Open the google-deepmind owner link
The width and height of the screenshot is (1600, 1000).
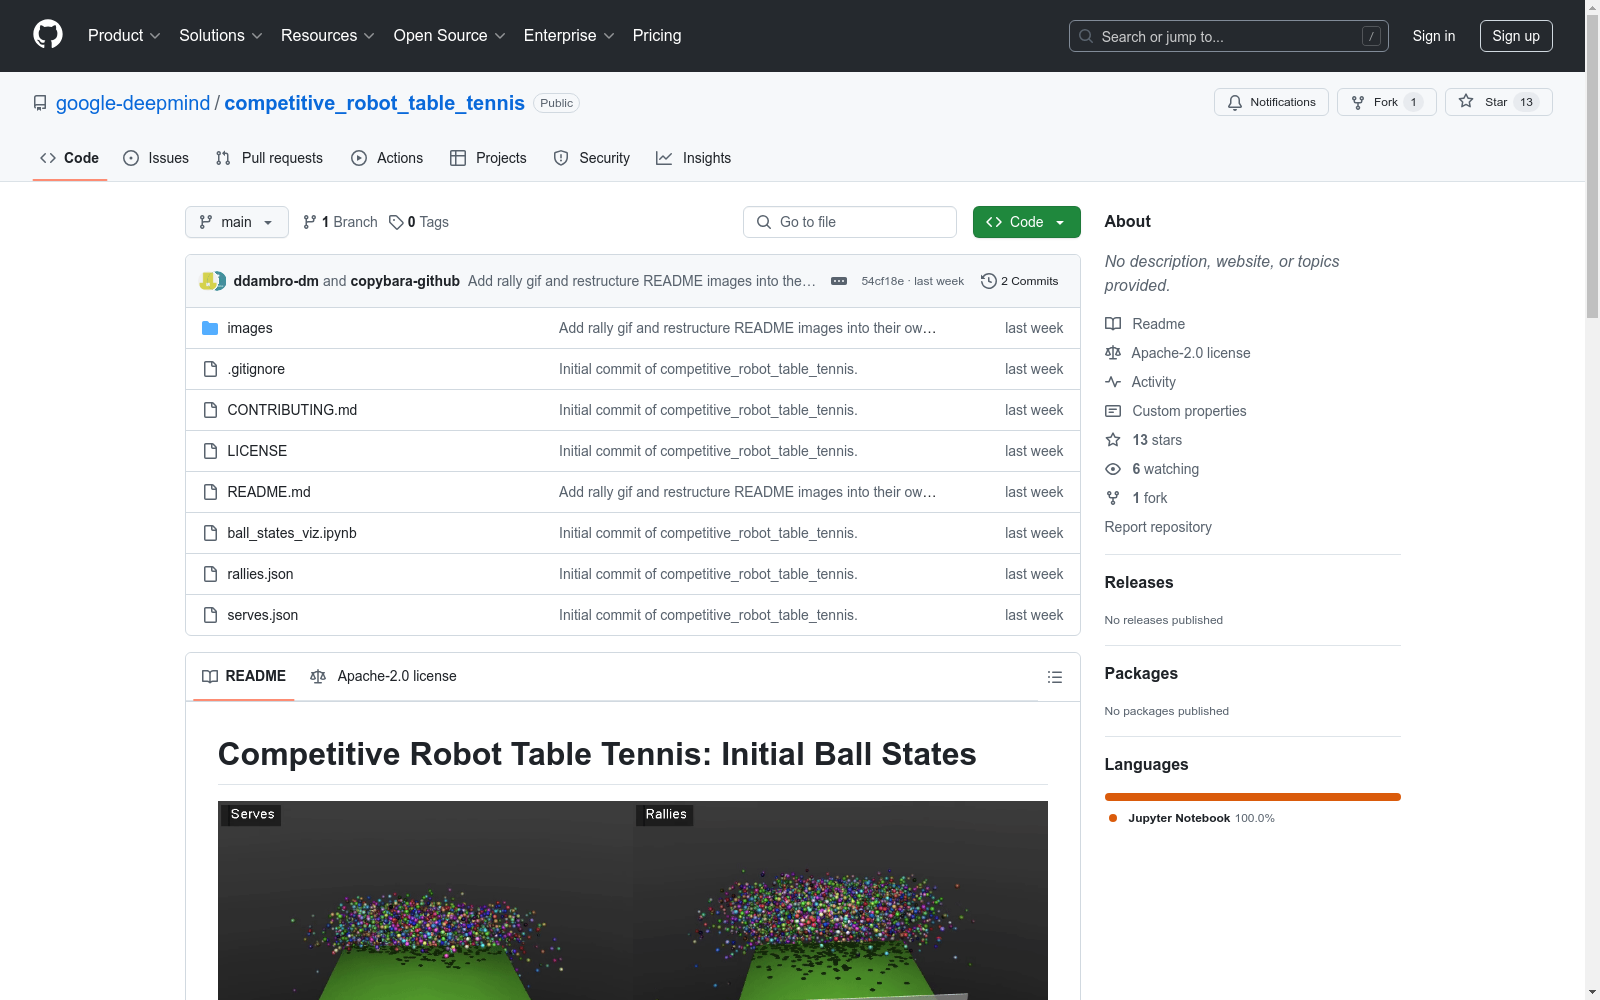133,103
